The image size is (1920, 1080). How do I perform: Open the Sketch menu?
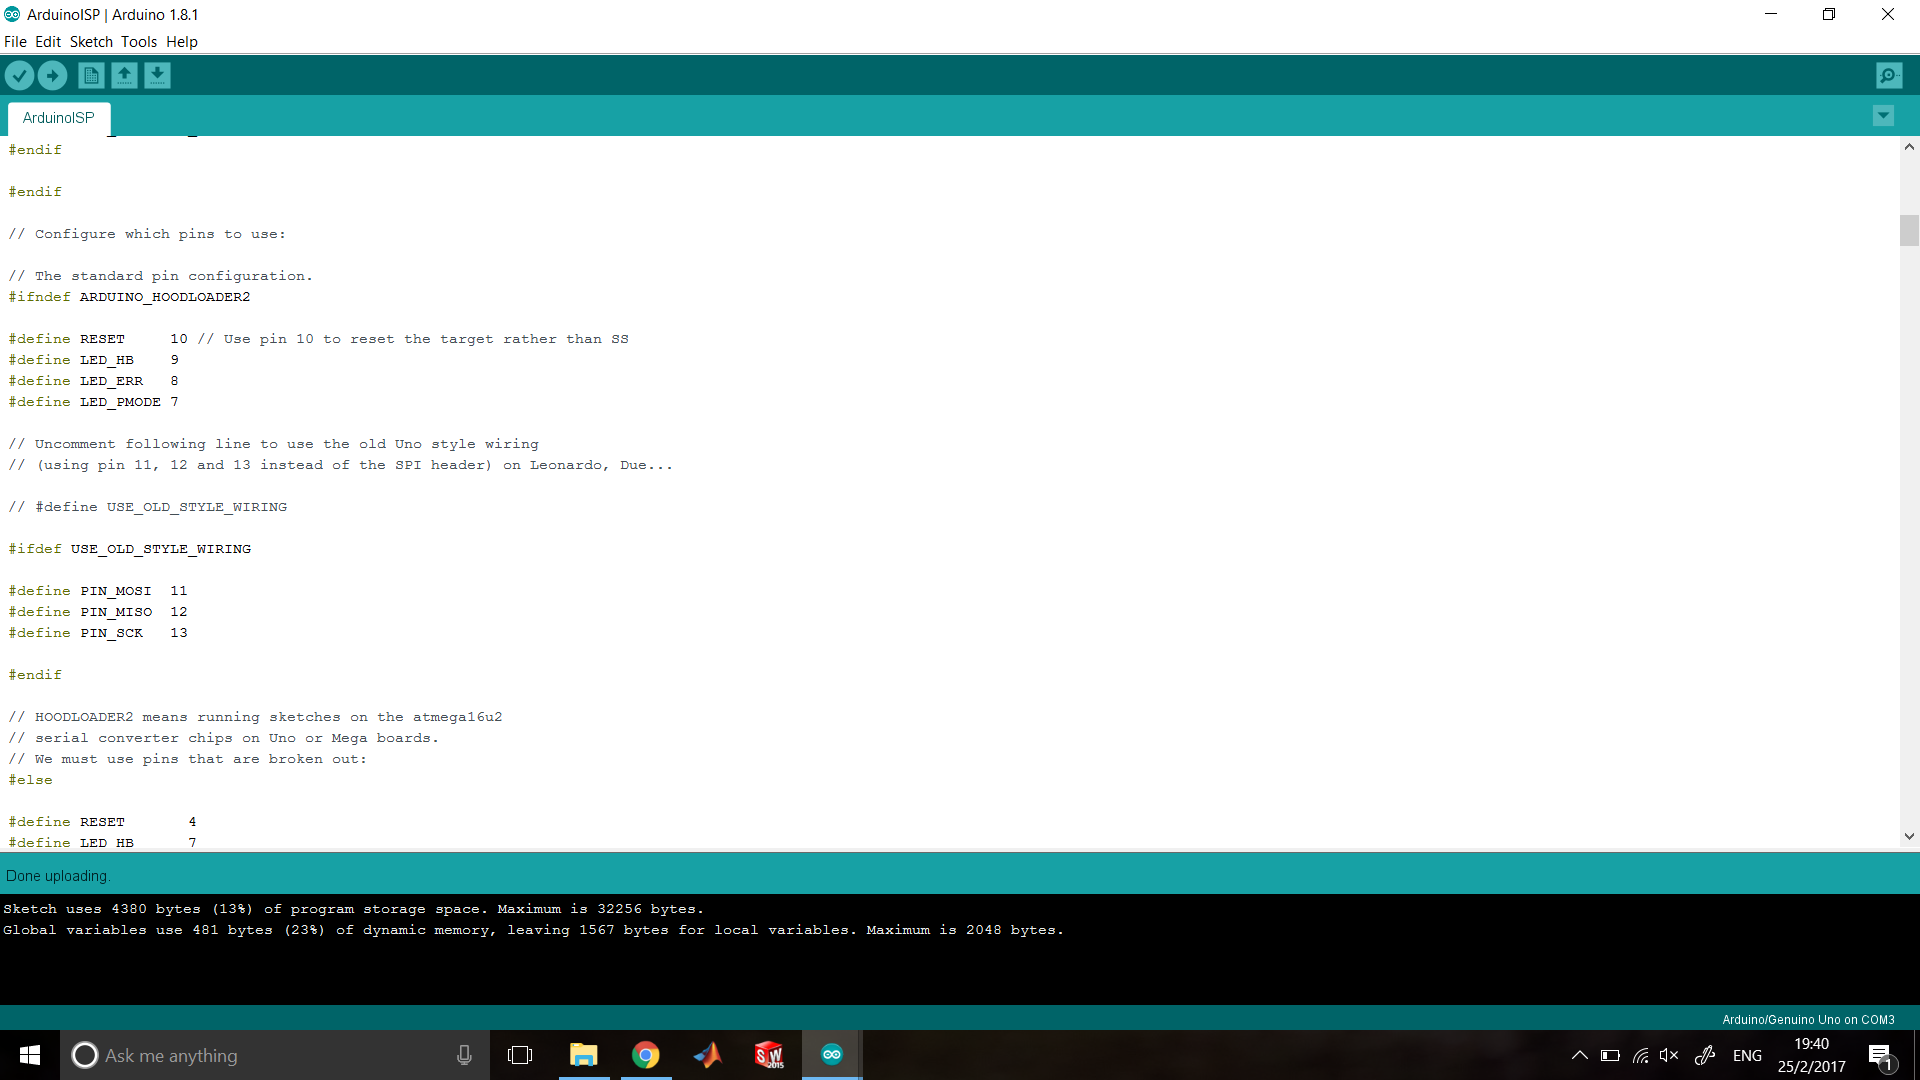(91, 42)
